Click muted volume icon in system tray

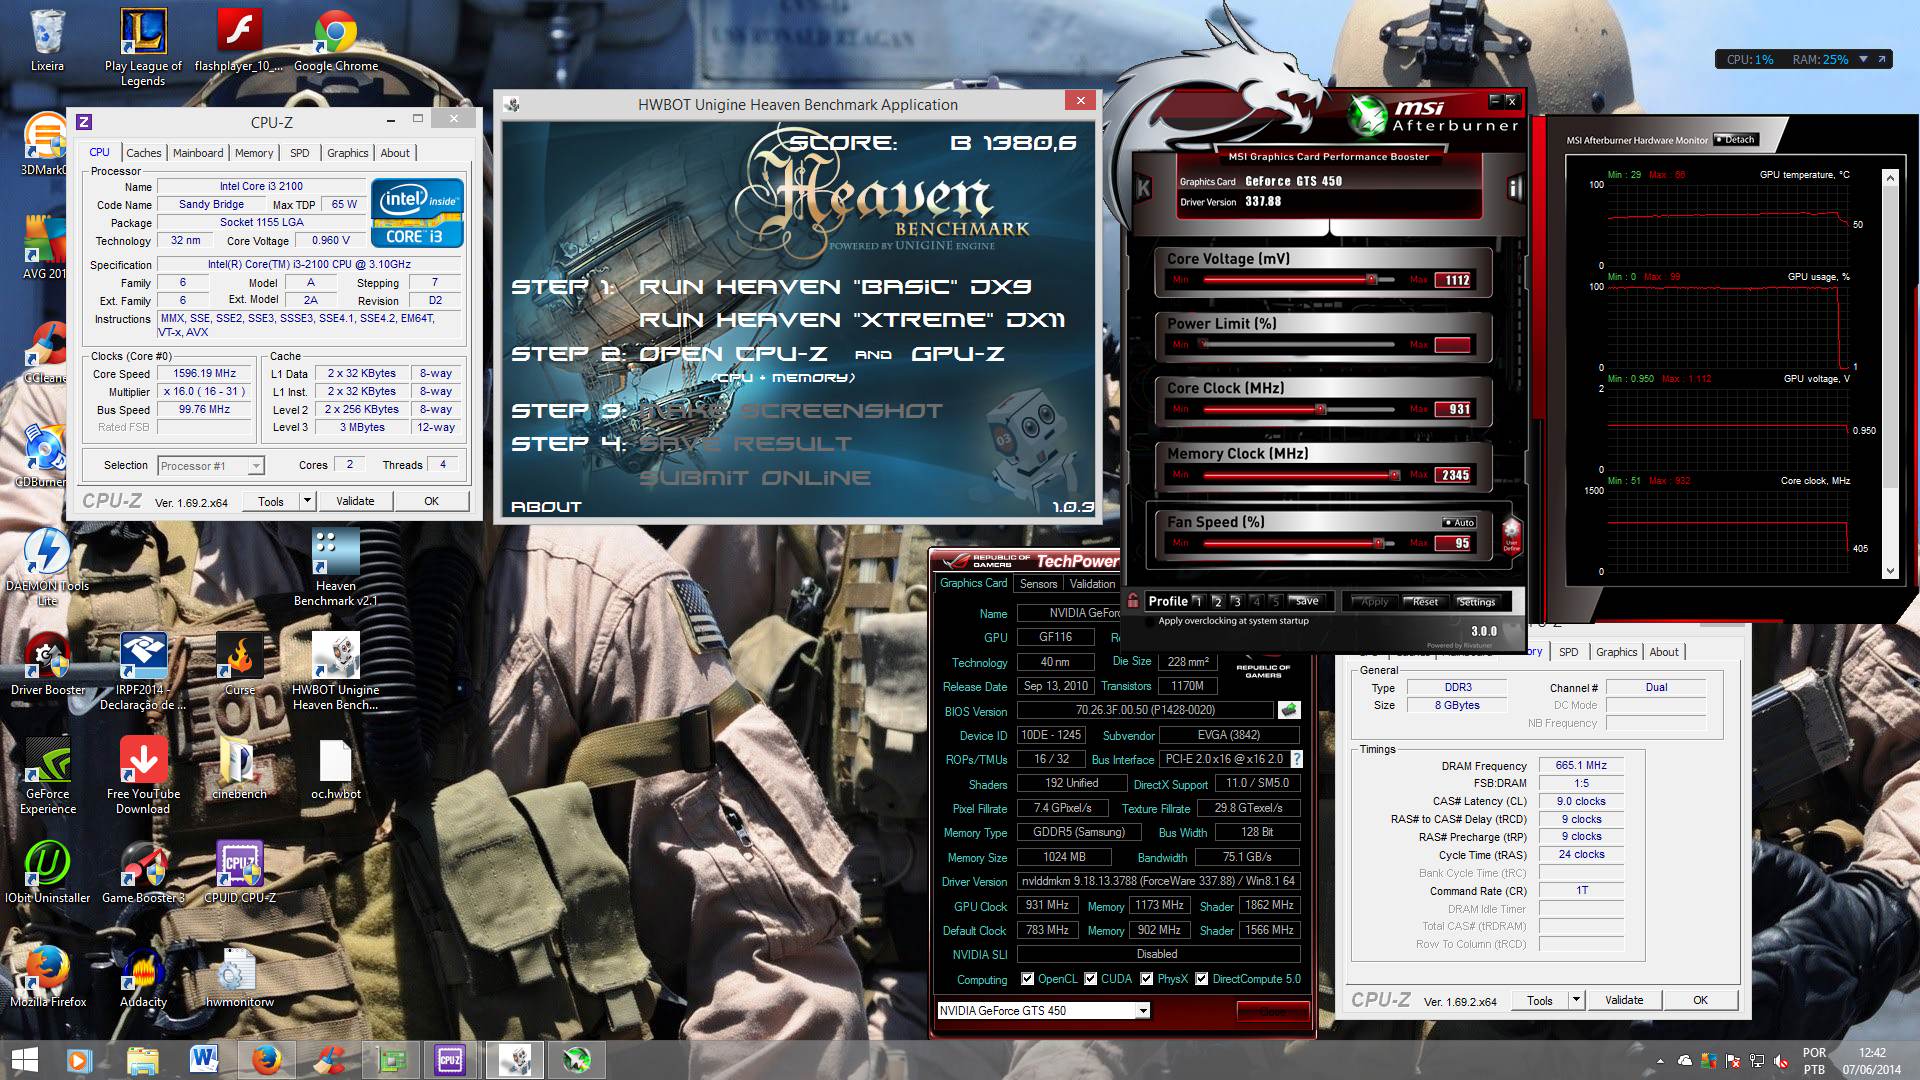[1781, 1061]
